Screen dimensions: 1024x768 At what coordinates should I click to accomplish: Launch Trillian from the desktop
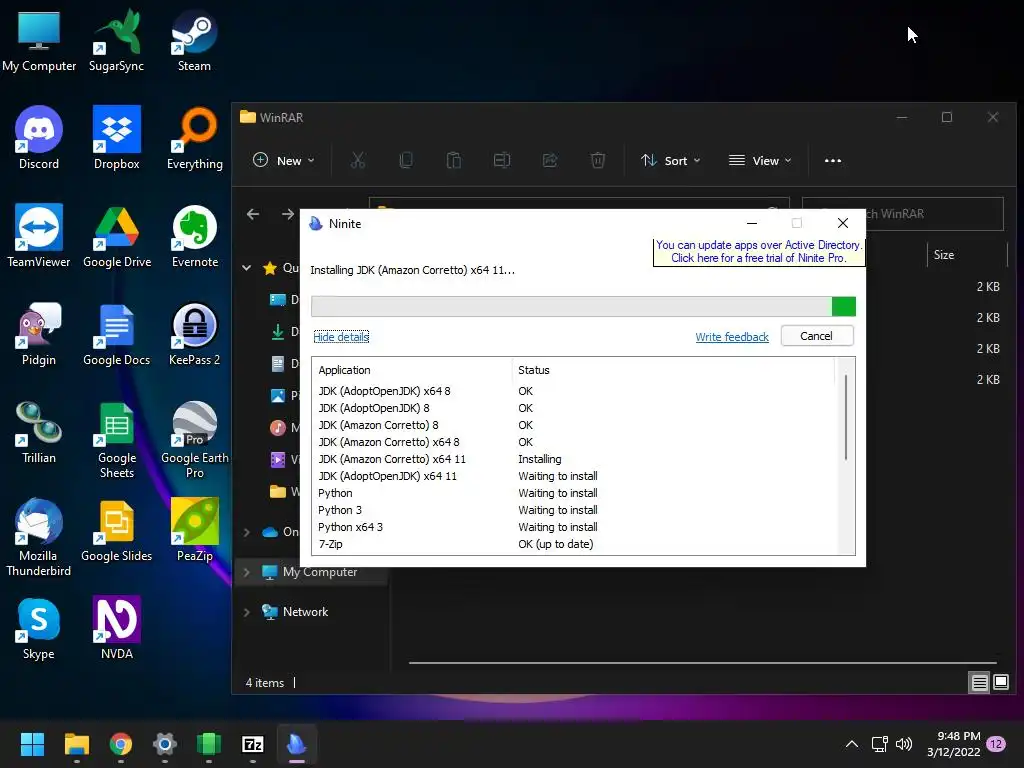coord(39,432)
